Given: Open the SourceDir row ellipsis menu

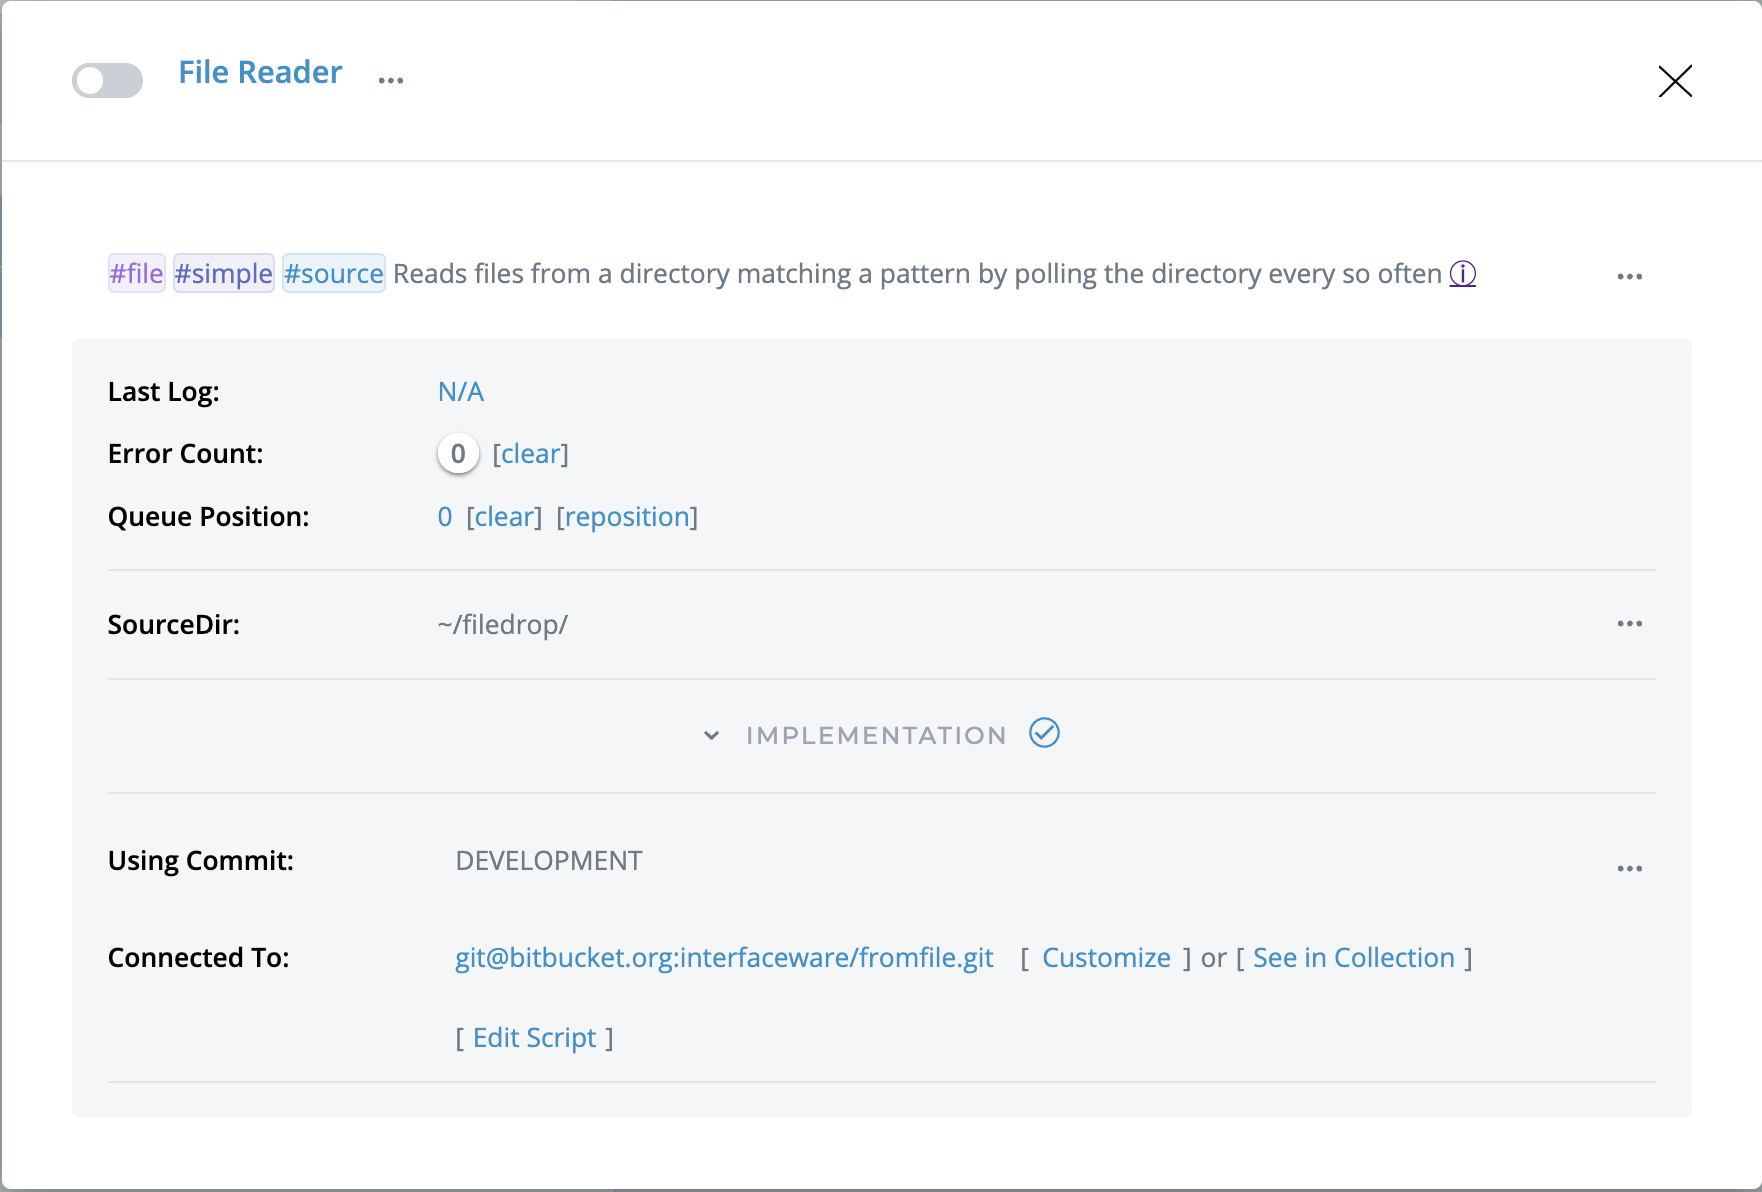Looking at the screenshot, I should pos(1629,624).
